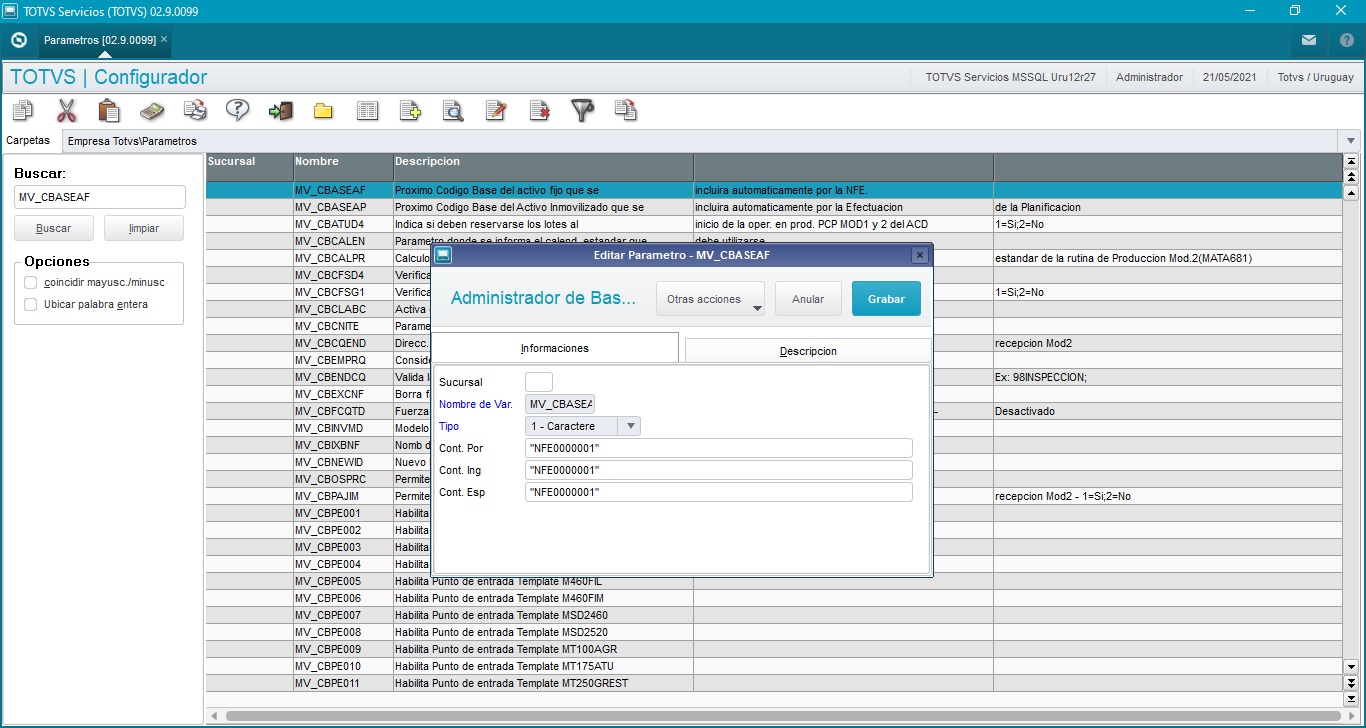The height and width of the screenshot is (728, 1366).
Task: Click the yellow folder icon
Action: (323, 110)
